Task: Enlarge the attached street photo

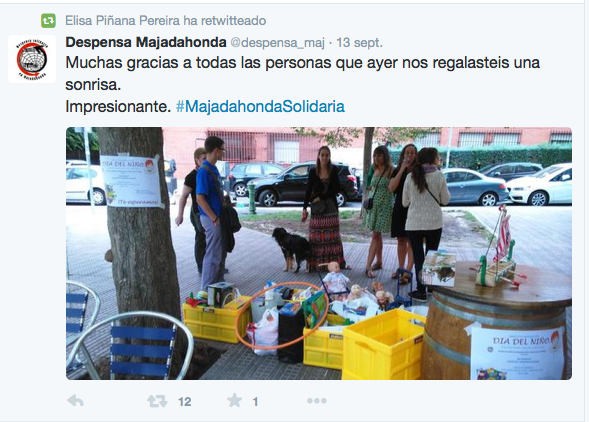Action: 319,253
